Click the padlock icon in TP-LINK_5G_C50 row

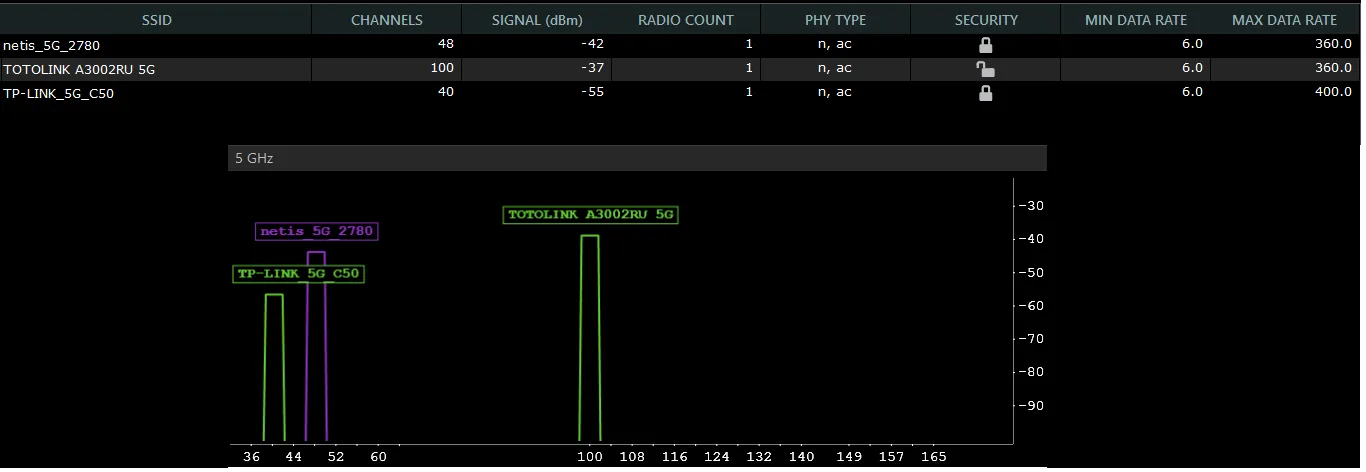click(986, 93)
